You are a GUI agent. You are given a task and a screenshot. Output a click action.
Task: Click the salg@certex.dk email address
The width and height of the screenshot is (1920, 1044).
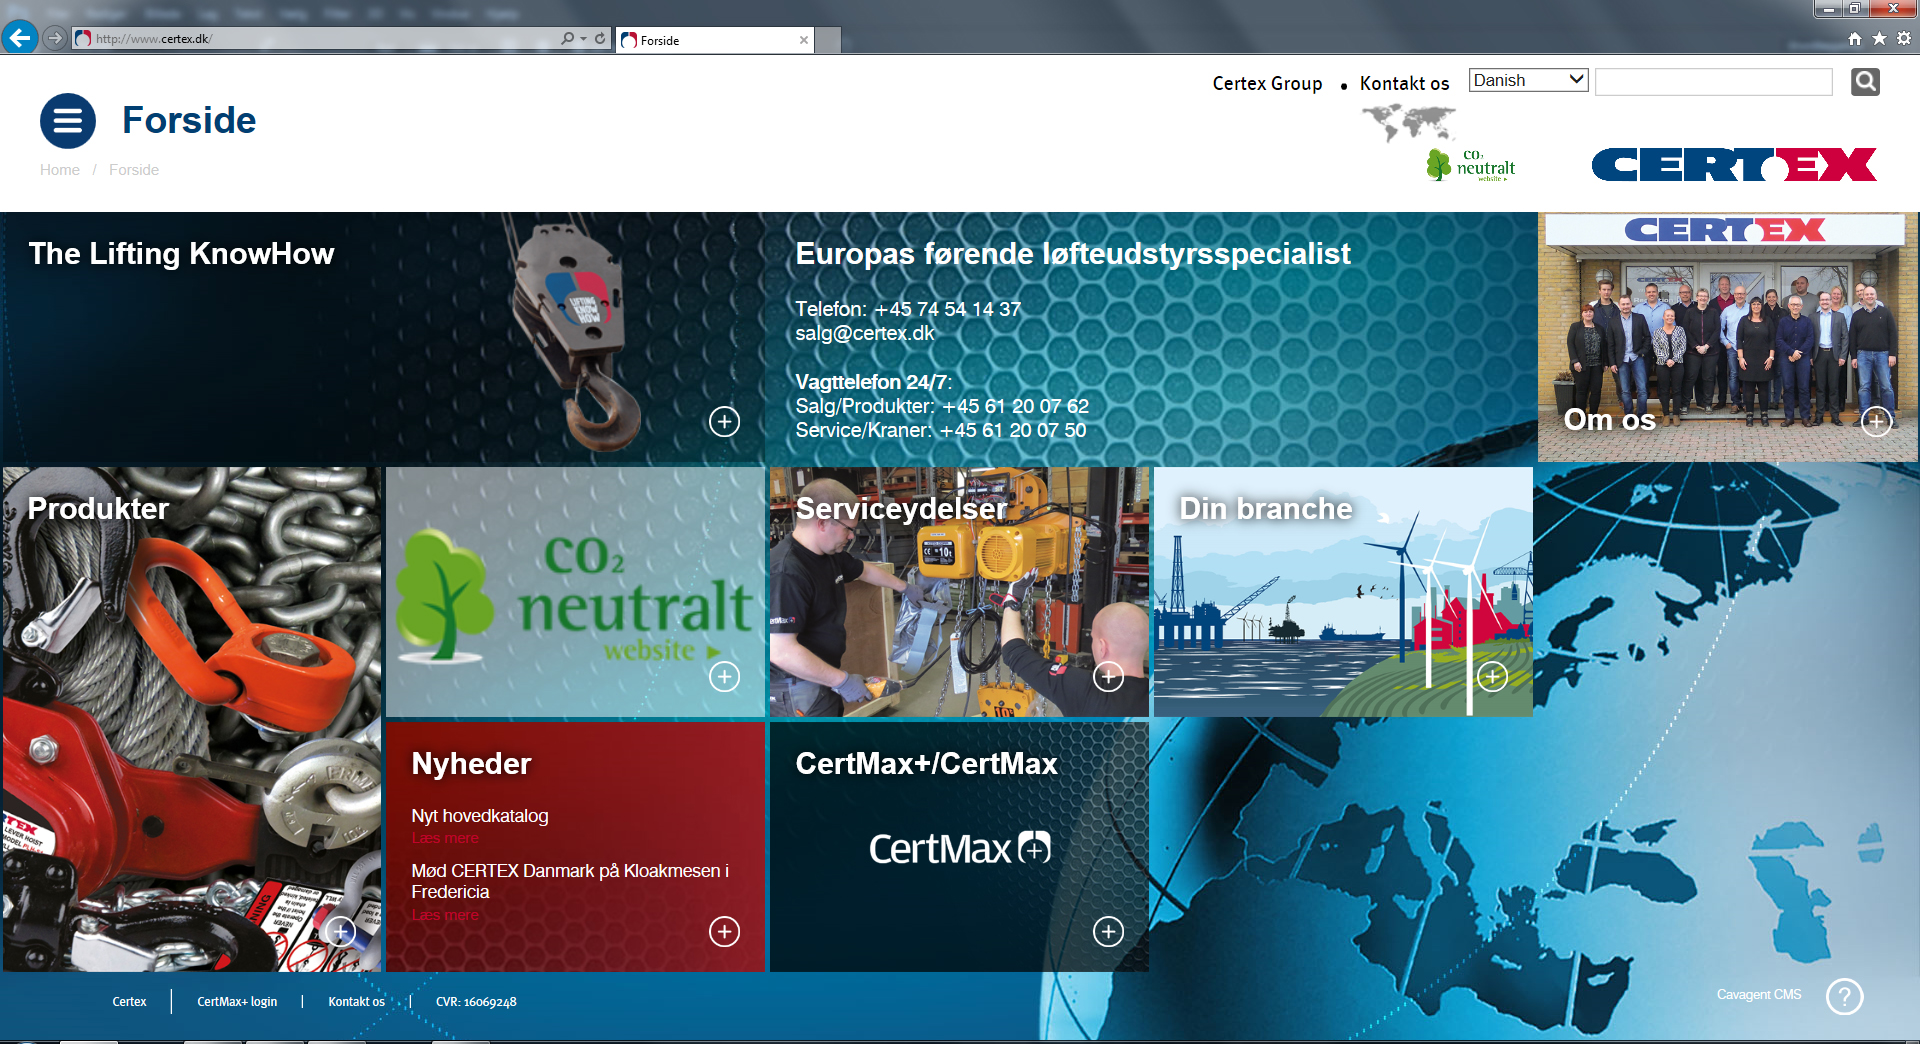click(x=865, y=333)
